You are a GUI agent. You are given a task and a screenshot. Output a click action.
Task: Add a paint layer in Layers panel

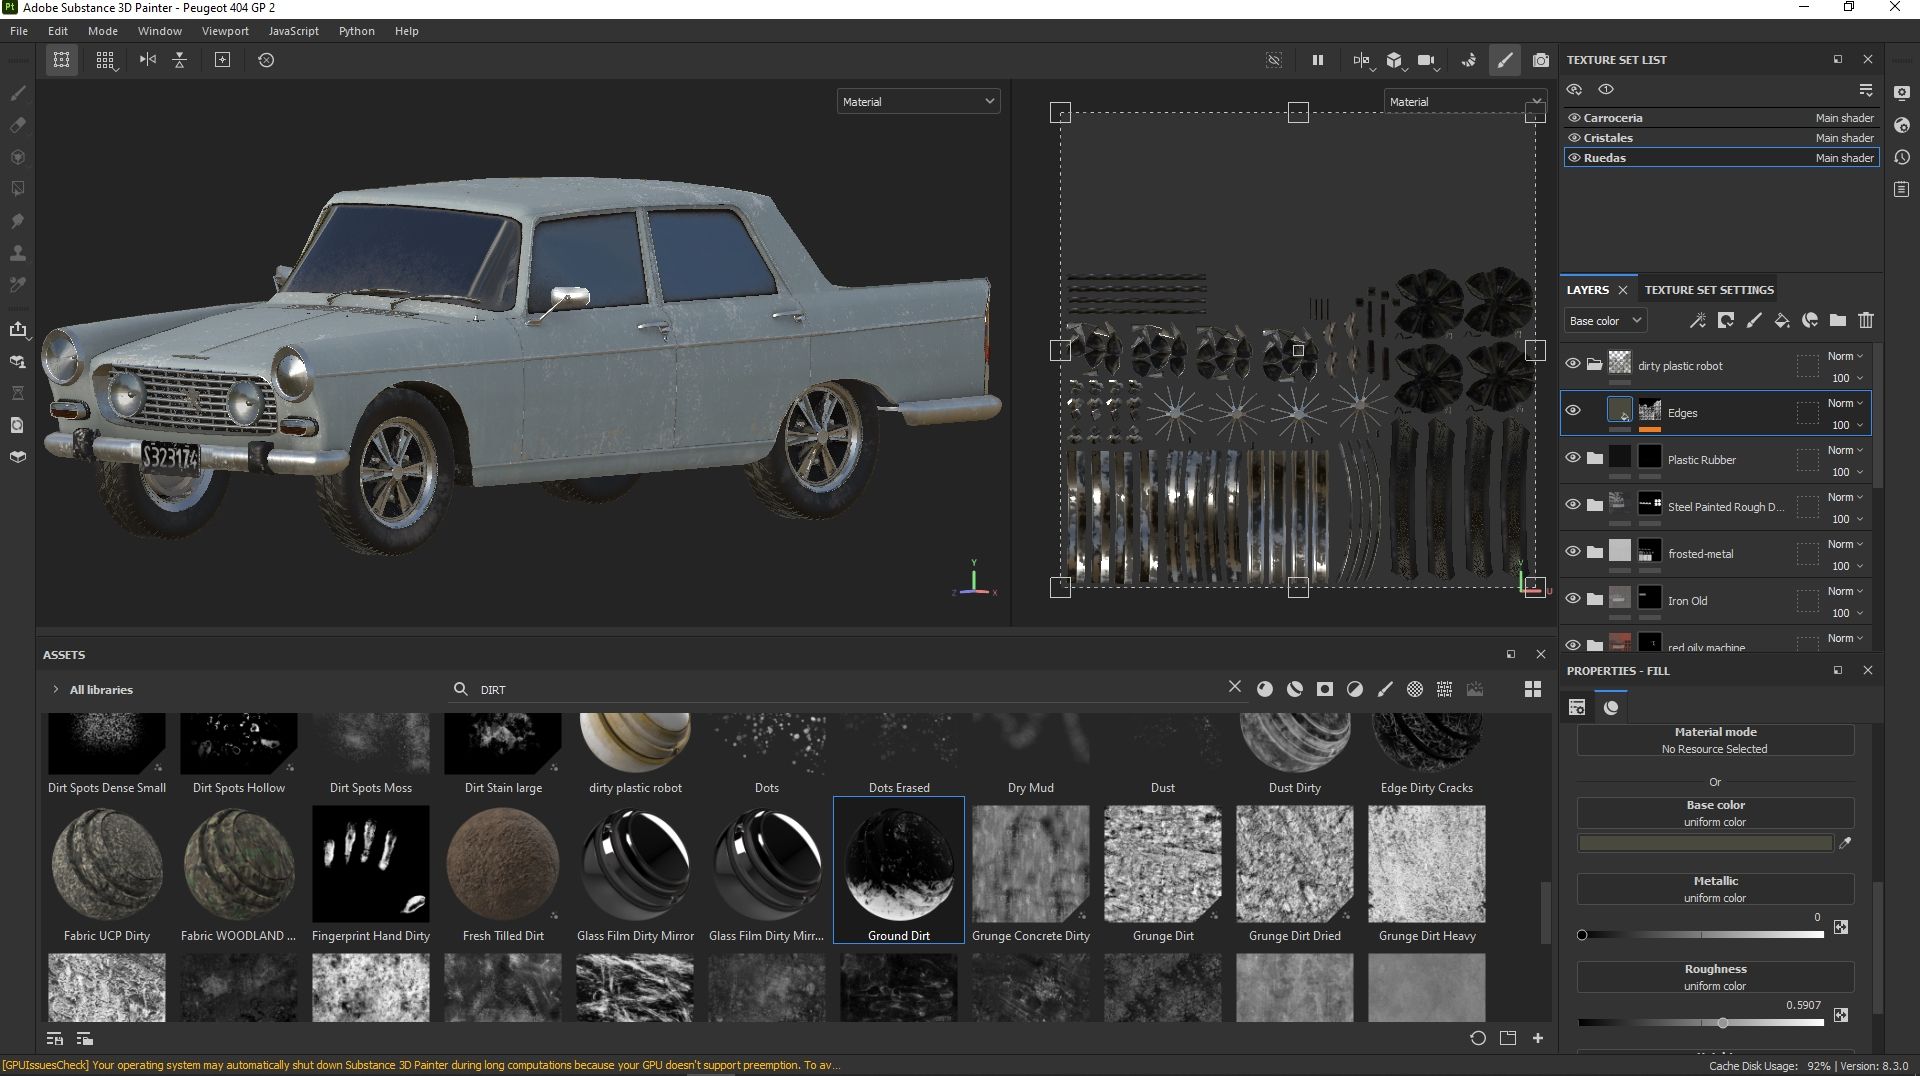pos(1754,320)
